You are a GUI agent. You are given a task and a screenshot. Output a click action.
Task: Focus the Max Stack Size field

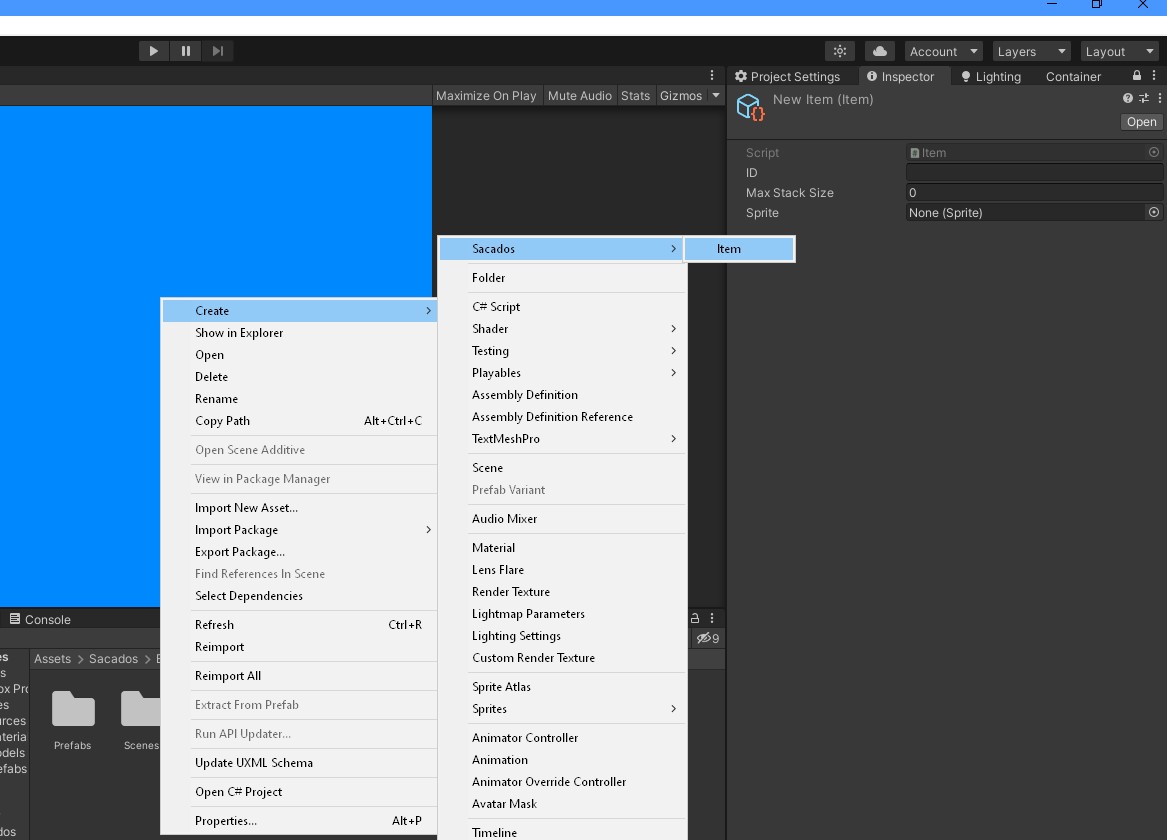click(1035, 193)
